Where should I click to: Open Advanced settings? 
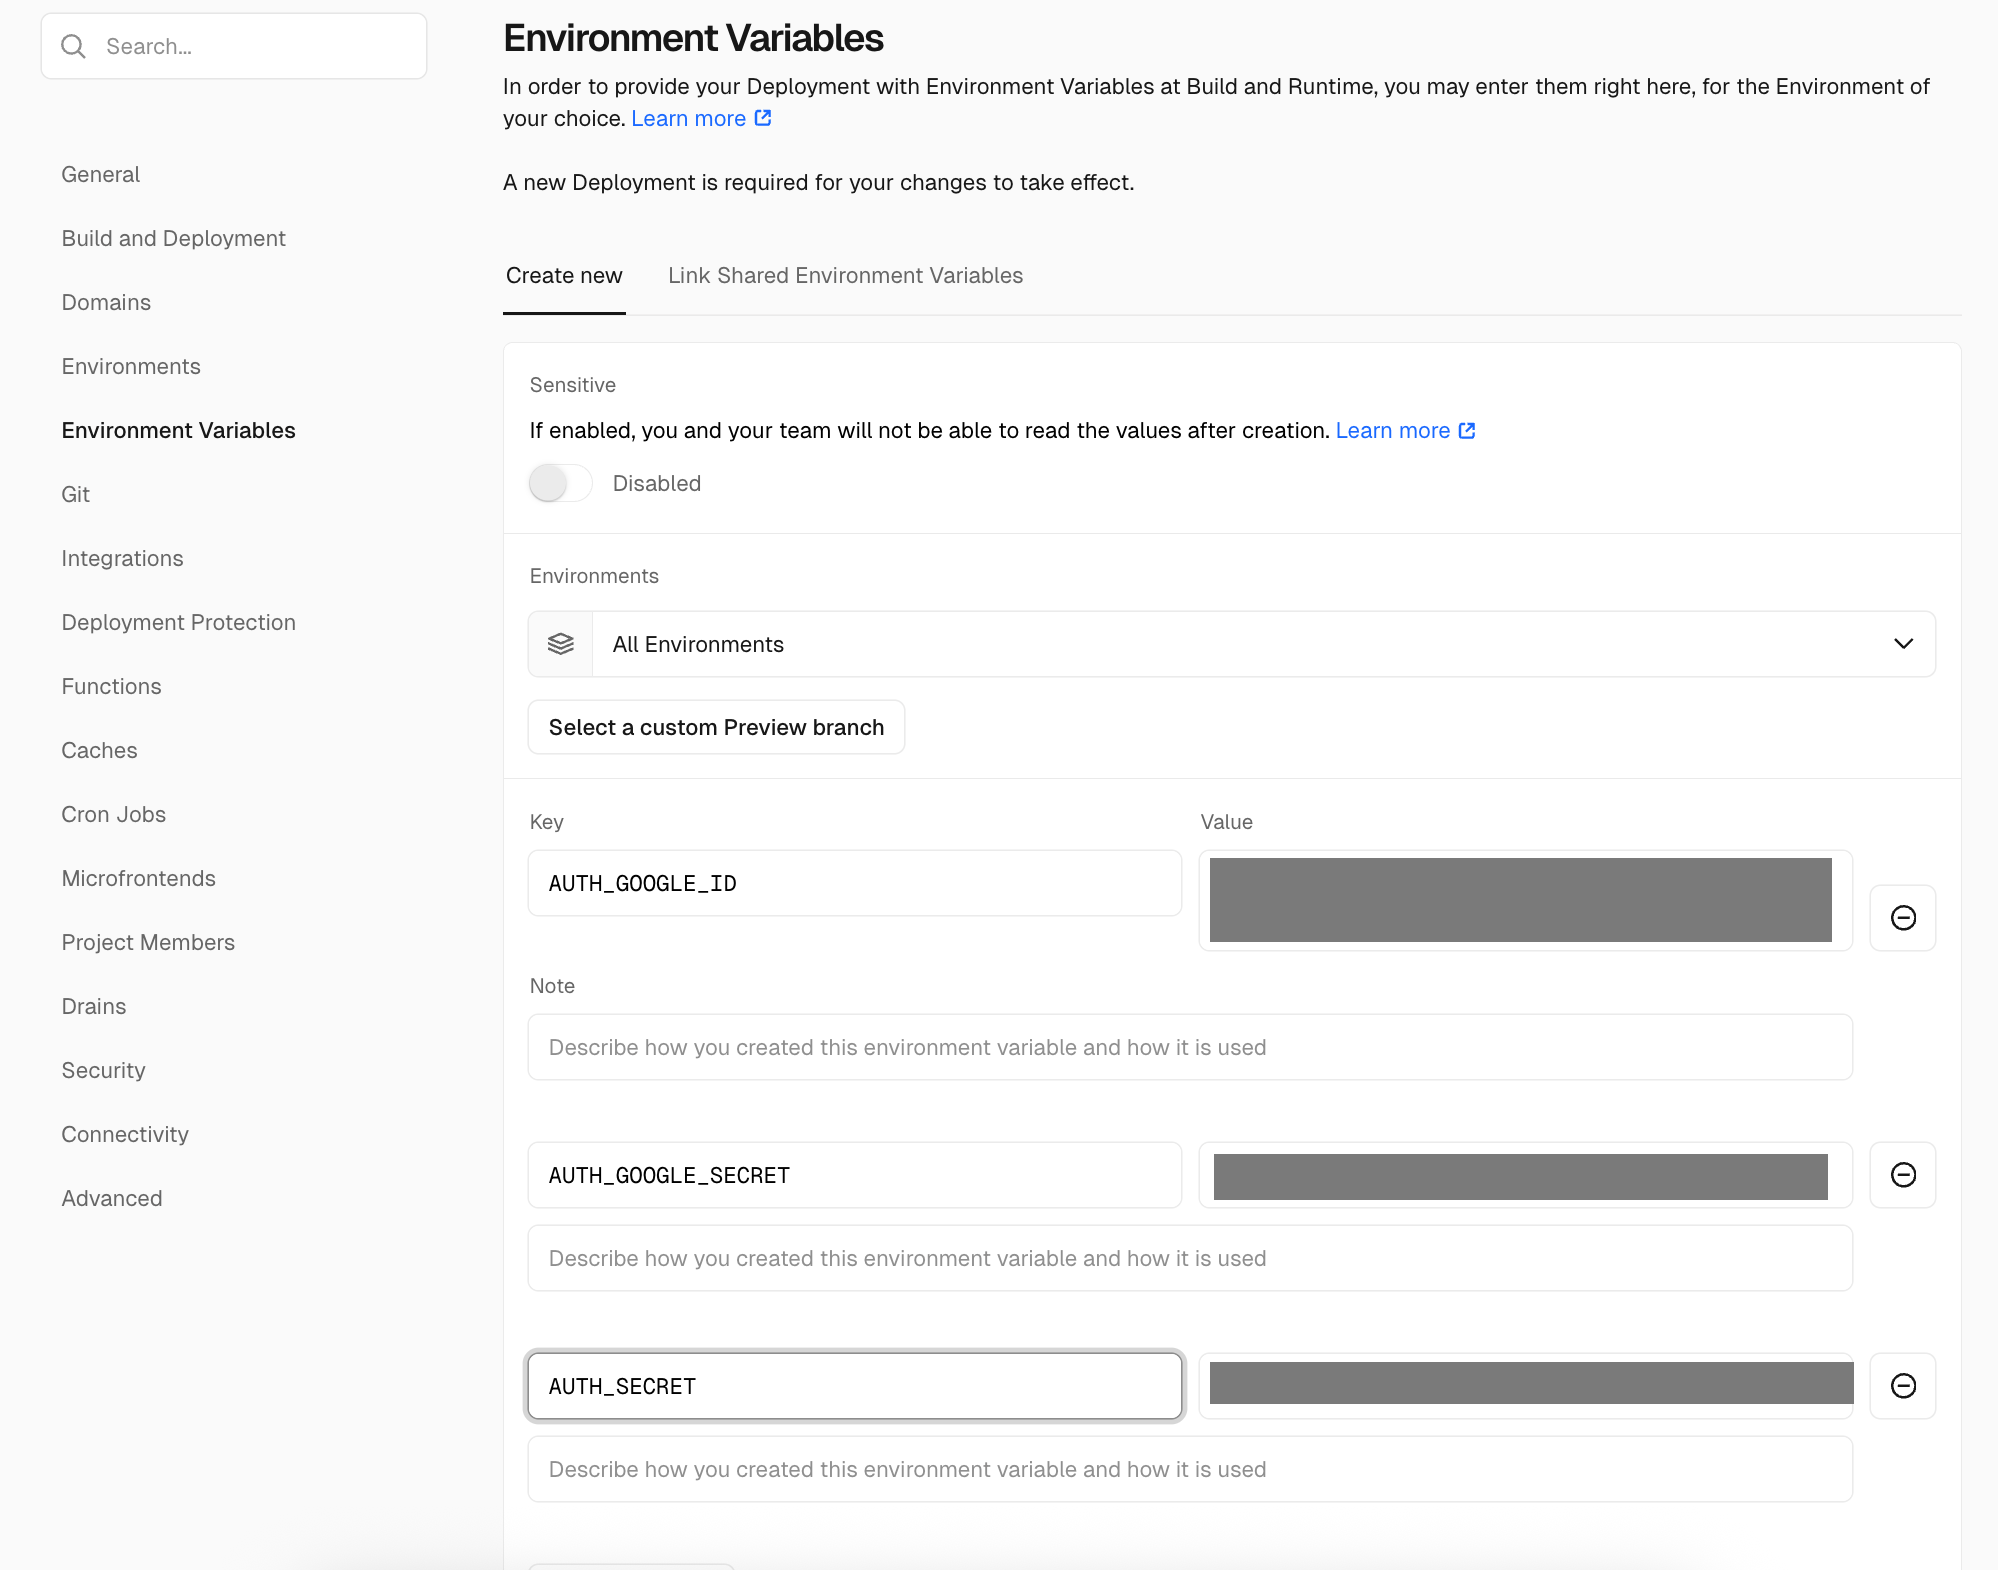point(112,1198)
